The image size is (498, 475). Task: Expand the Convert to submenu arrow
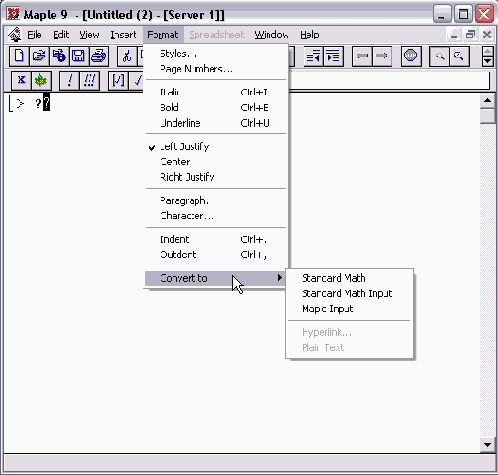point(280,278)
